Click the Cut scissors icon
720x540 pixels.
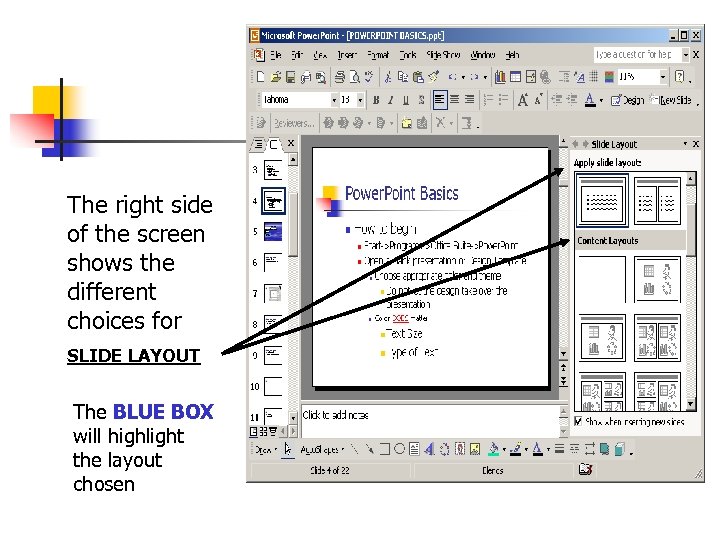(388, 77)
